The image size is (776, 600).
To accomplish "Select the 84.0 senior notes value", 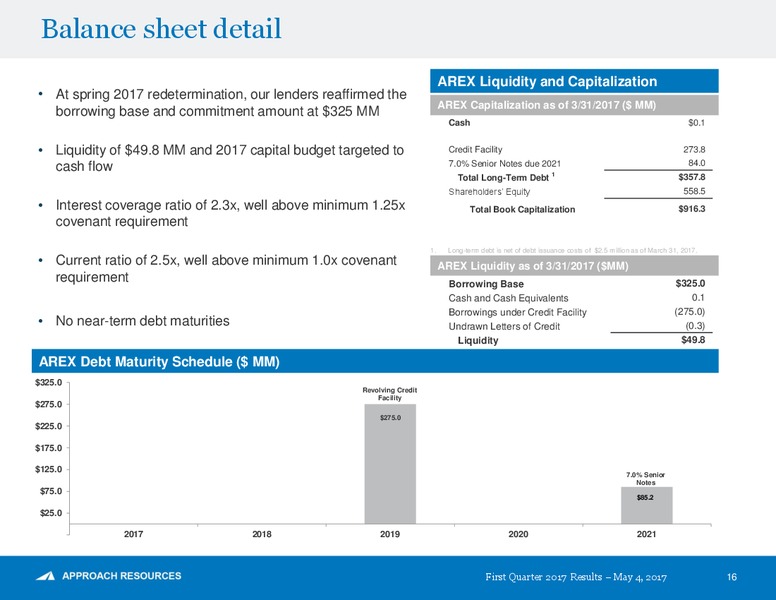I will pyautogui.click(x=696, y=163).
